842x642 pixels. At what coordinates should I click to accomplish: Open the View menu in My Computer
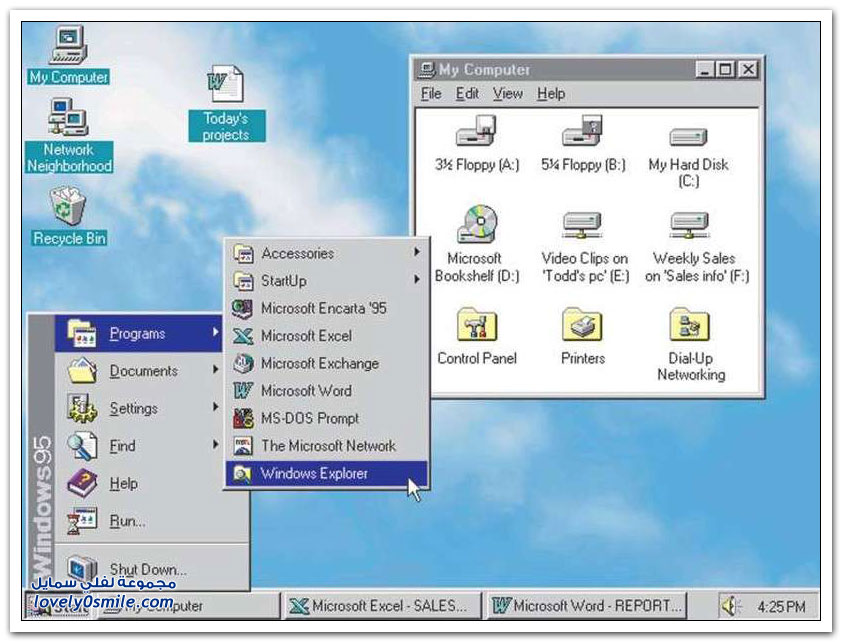[507, 94]
